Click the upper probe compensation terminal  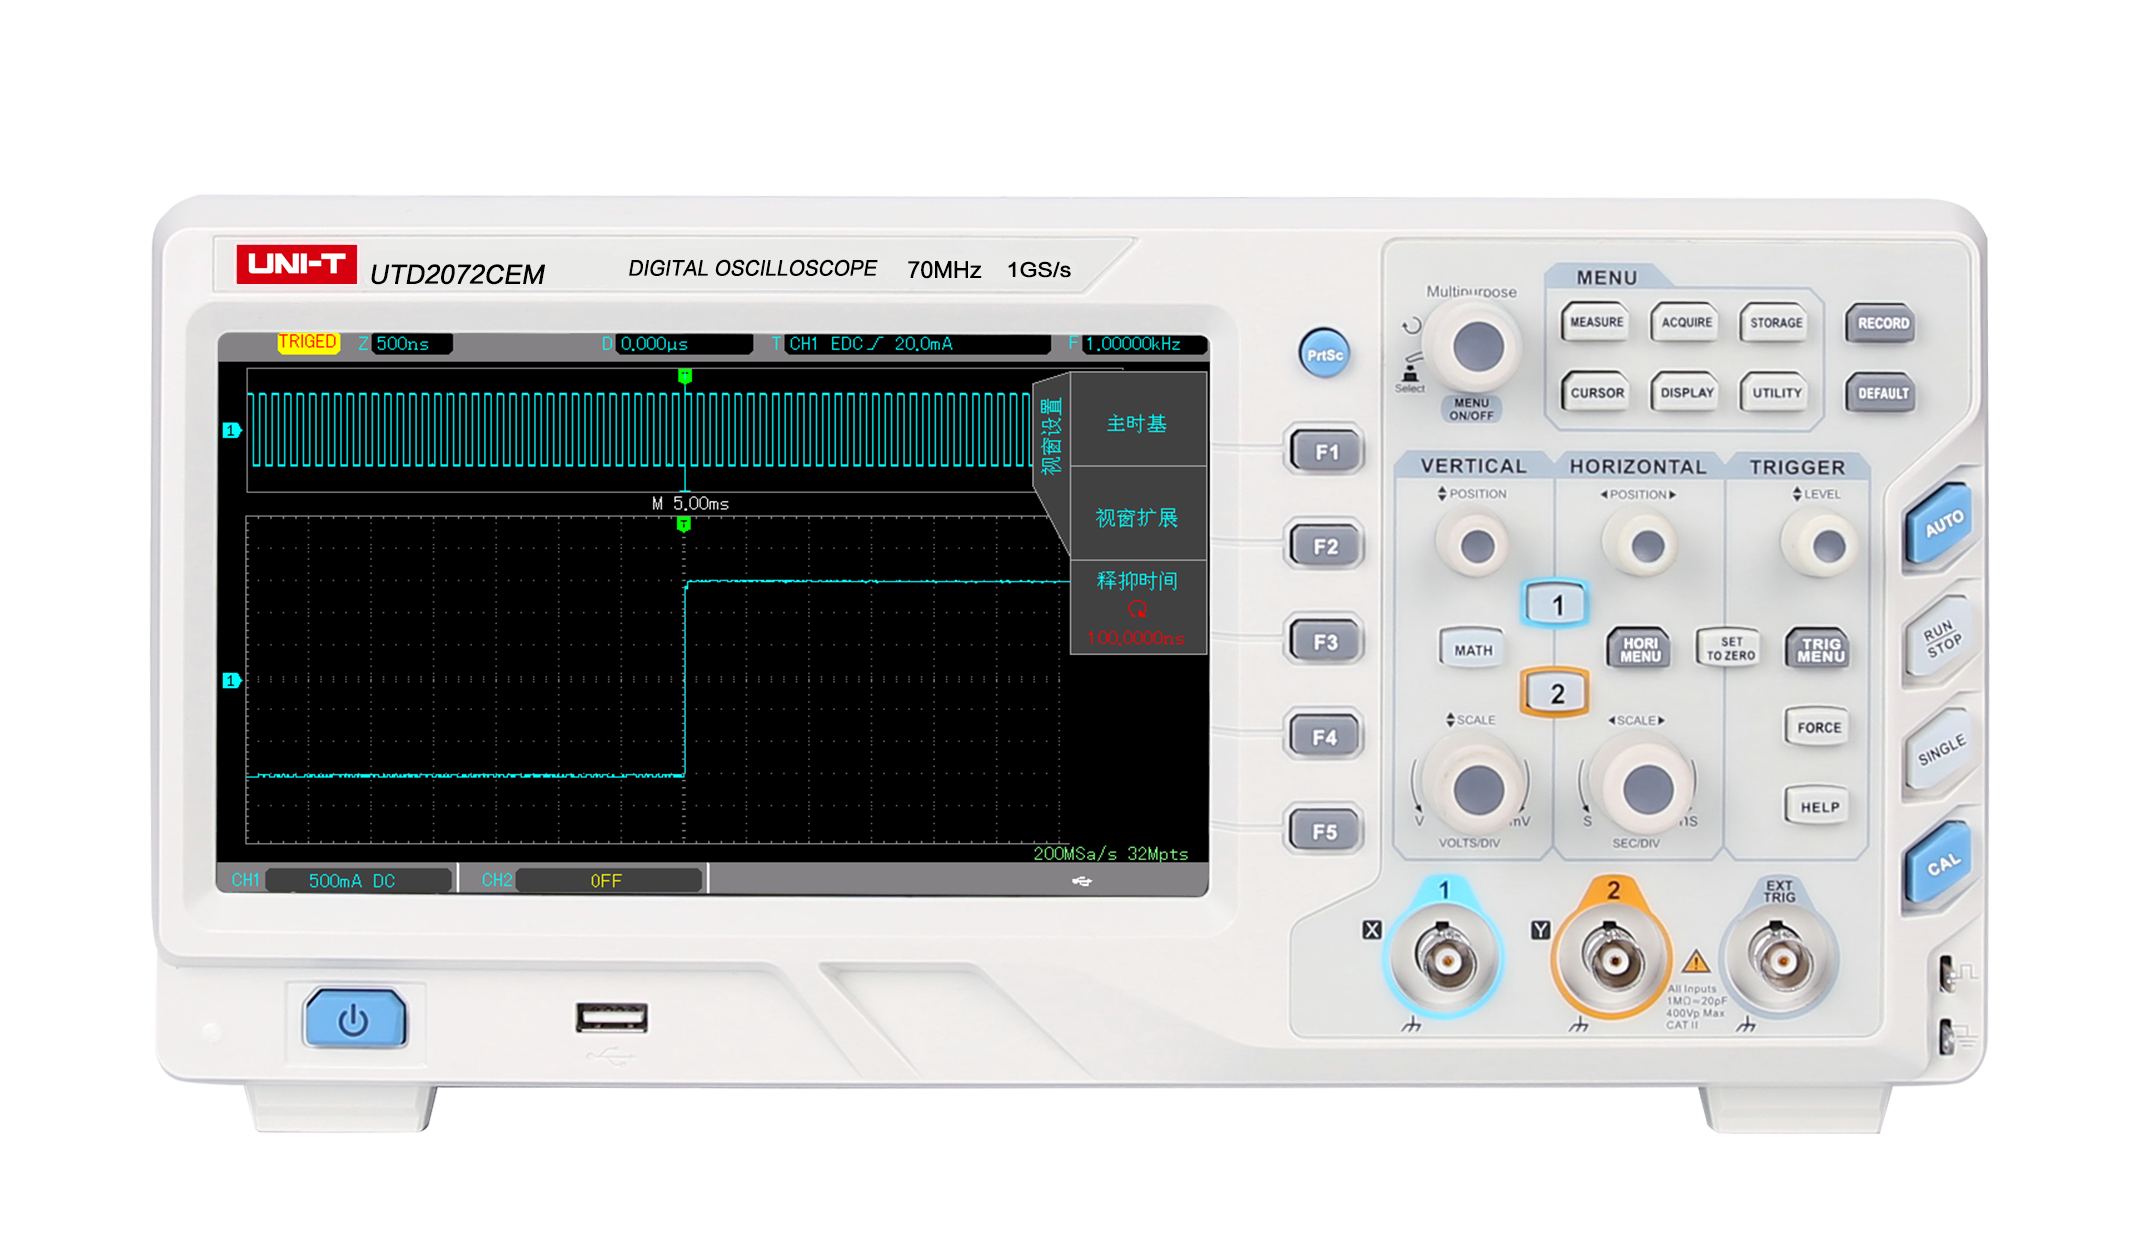coord(1947,973)
